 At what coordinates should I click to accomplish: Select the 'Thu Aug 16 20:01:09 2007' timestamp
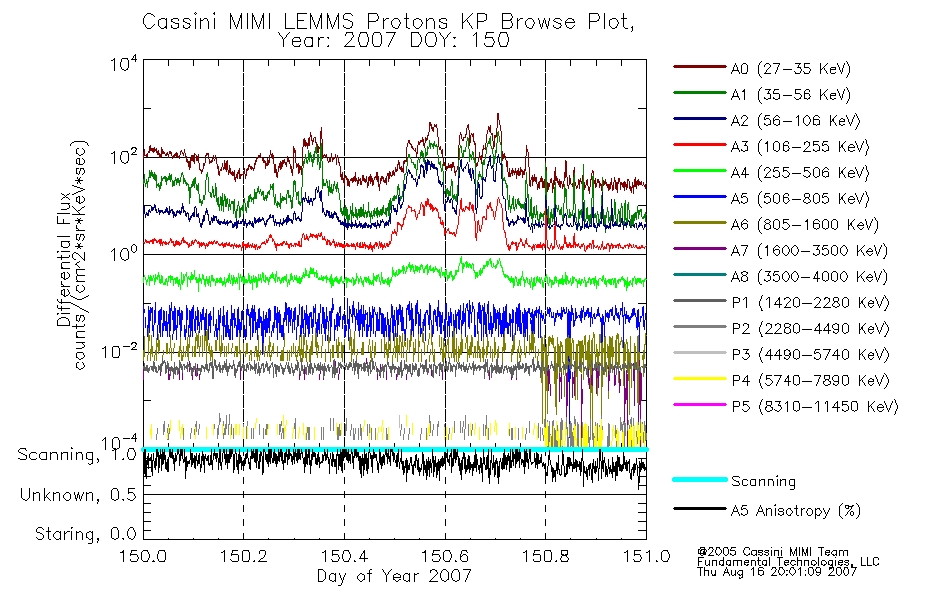(777, 572)
